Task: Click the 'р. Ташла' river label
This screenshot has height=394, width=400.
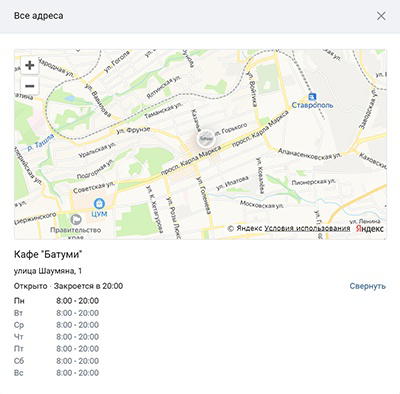Action: [40, 143]
